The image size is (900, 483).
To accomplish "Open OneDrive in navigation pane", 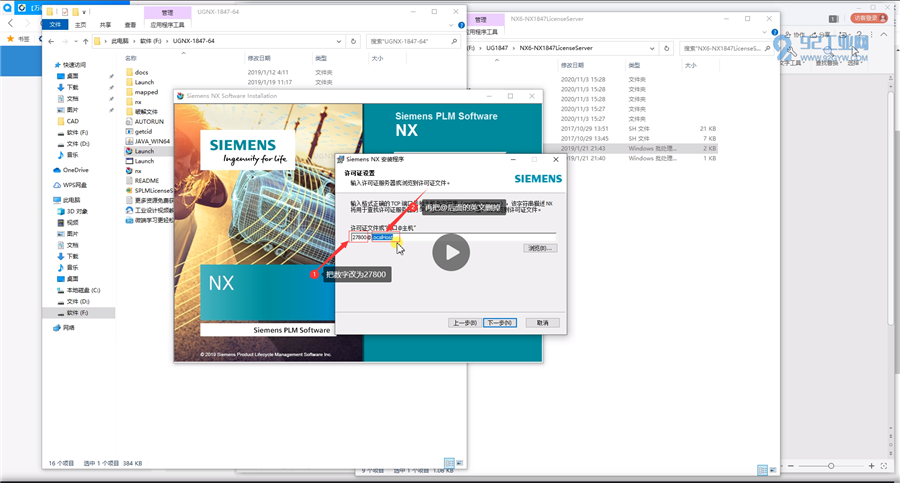I will (x=75, y=170).
